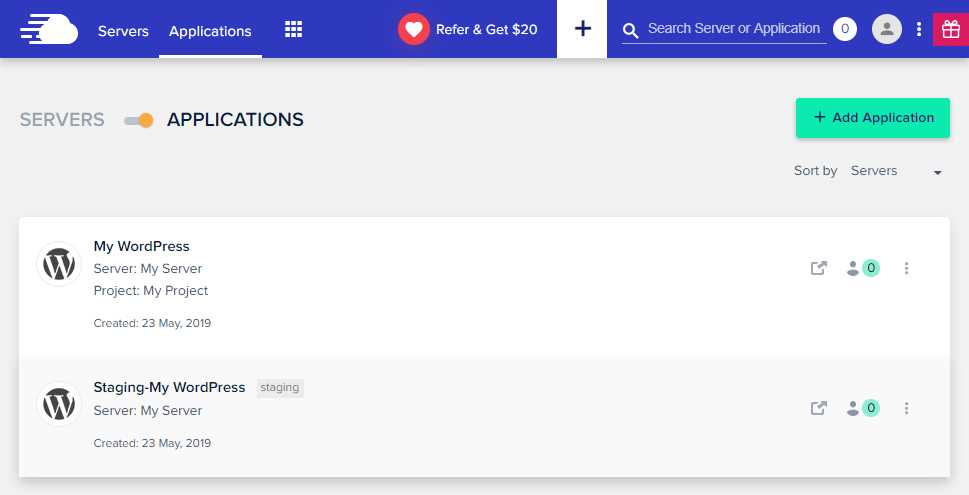The image size is (969, 495).
Task: Open My WordPress external link icon
Action: coord(818,268)
